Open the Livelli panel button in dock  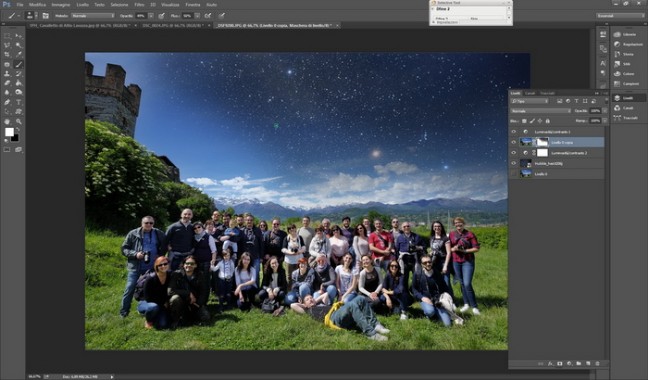[x=628, y=98]
